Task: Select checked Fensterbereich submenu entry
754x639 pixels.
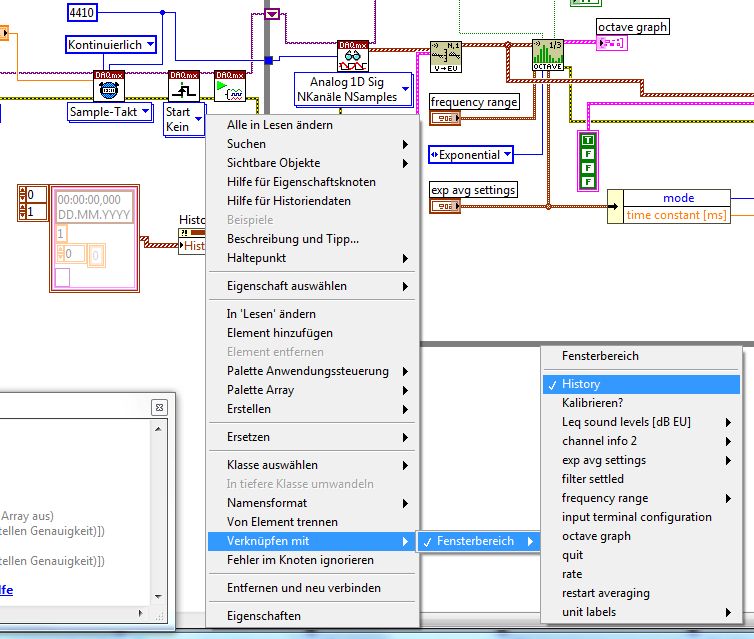Action: 478,541
